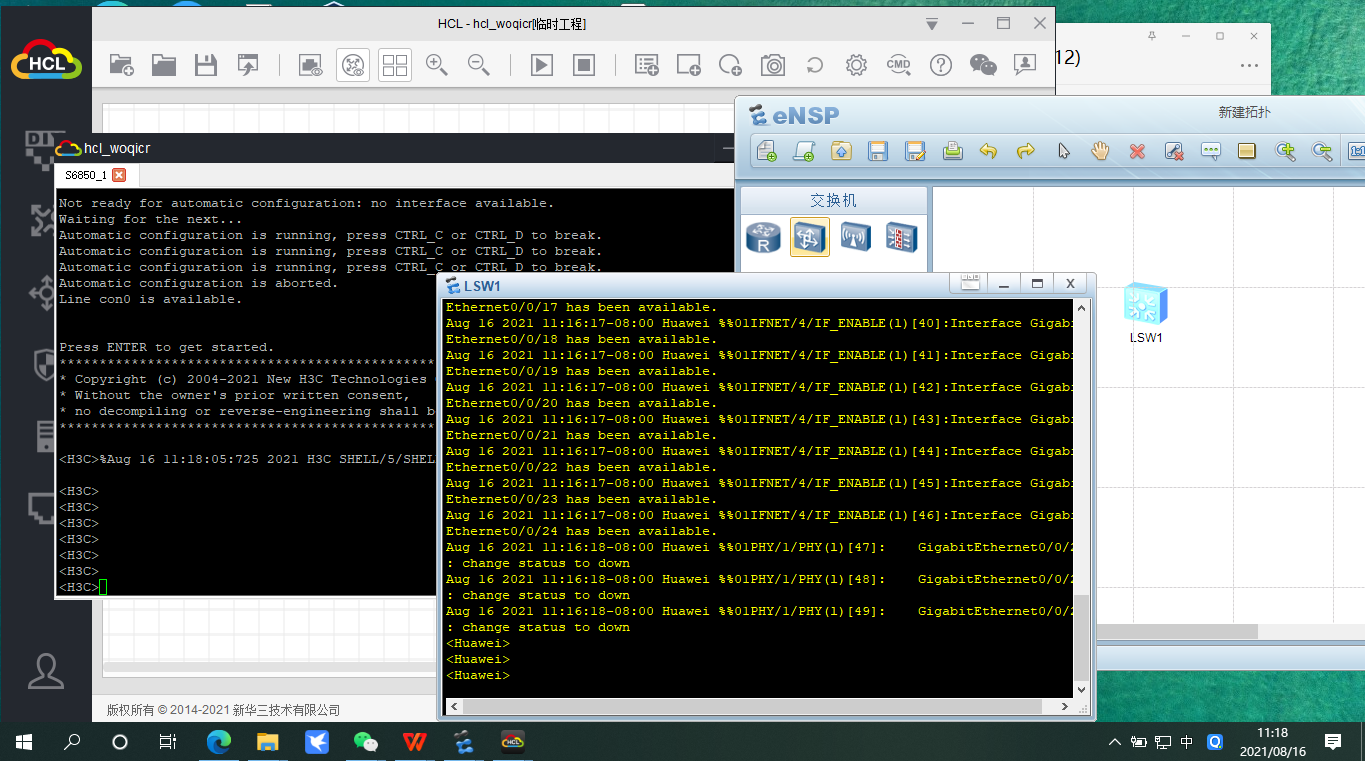Click the HCL cloud logo
1365x761 pixels.
(45, 59)
